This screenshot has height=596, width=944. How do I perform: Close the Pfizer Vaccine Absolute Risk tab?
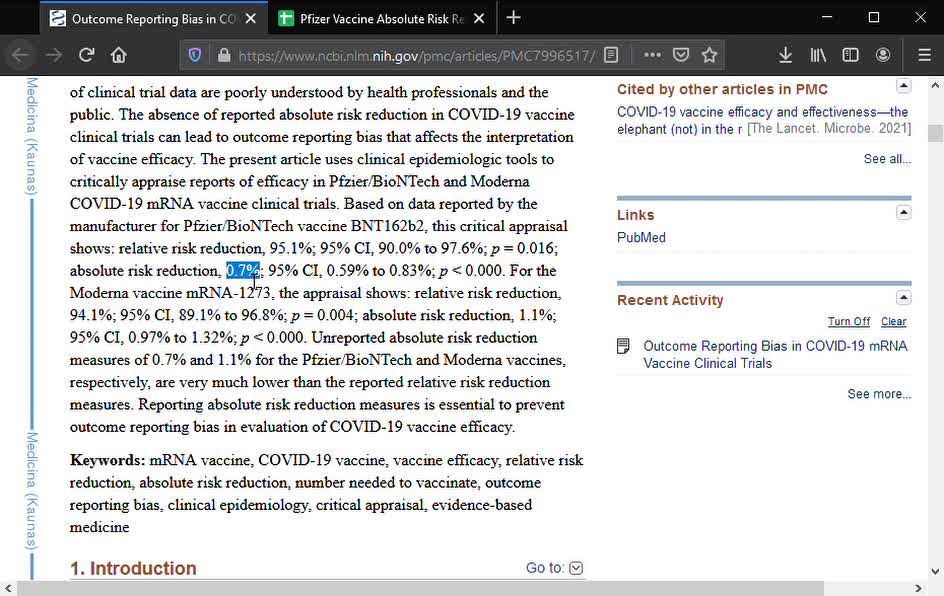click(x=479, y=19)
